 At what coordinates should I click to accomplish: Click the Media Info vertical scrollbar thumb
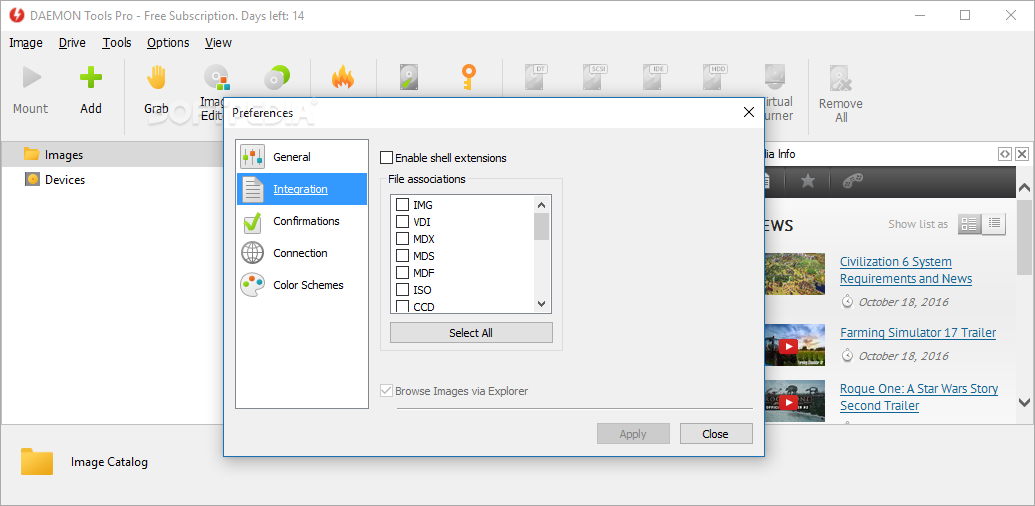point(1024,236)
